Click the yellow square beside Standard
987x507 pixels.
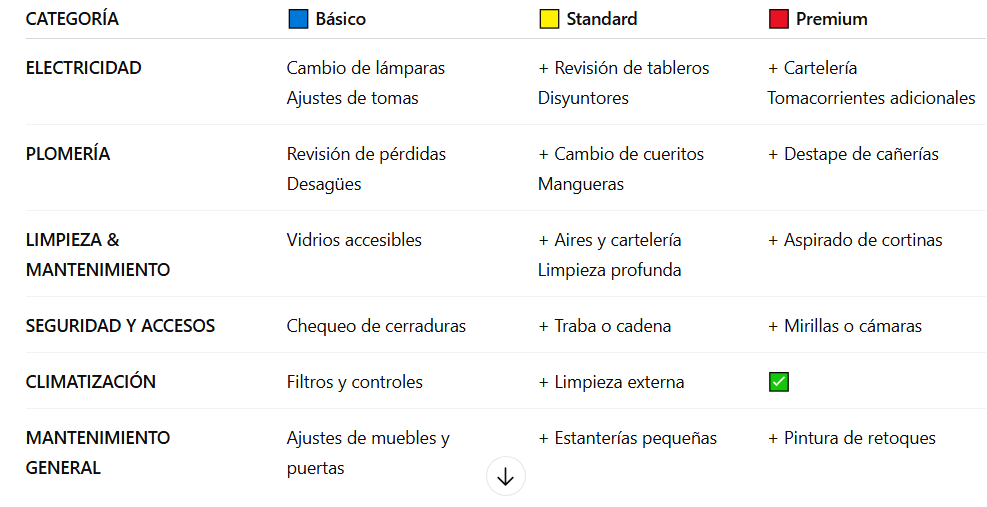549,19
